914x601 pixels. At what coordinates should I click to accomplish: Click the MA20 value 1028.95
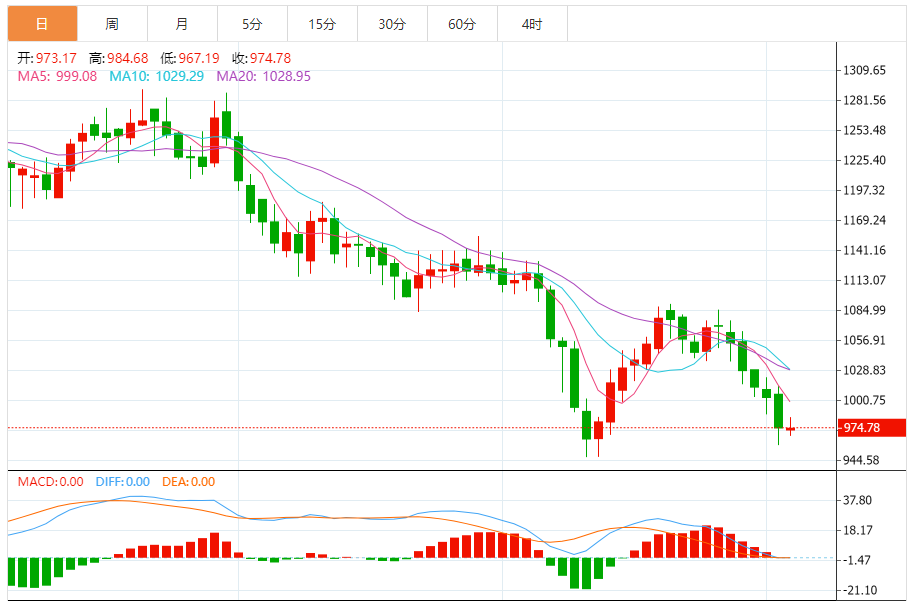click(287, 76)
